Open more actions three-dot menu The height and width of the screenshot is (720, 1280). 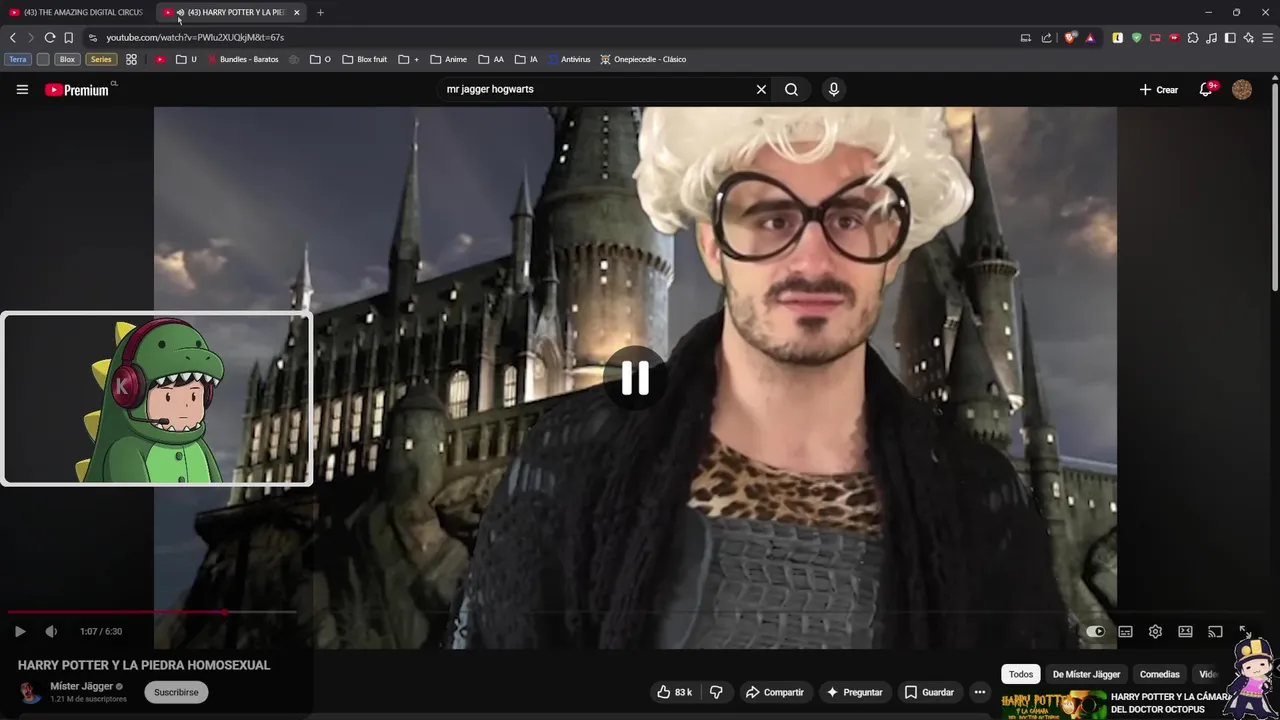pyautogui.click(x=980, y=692)
